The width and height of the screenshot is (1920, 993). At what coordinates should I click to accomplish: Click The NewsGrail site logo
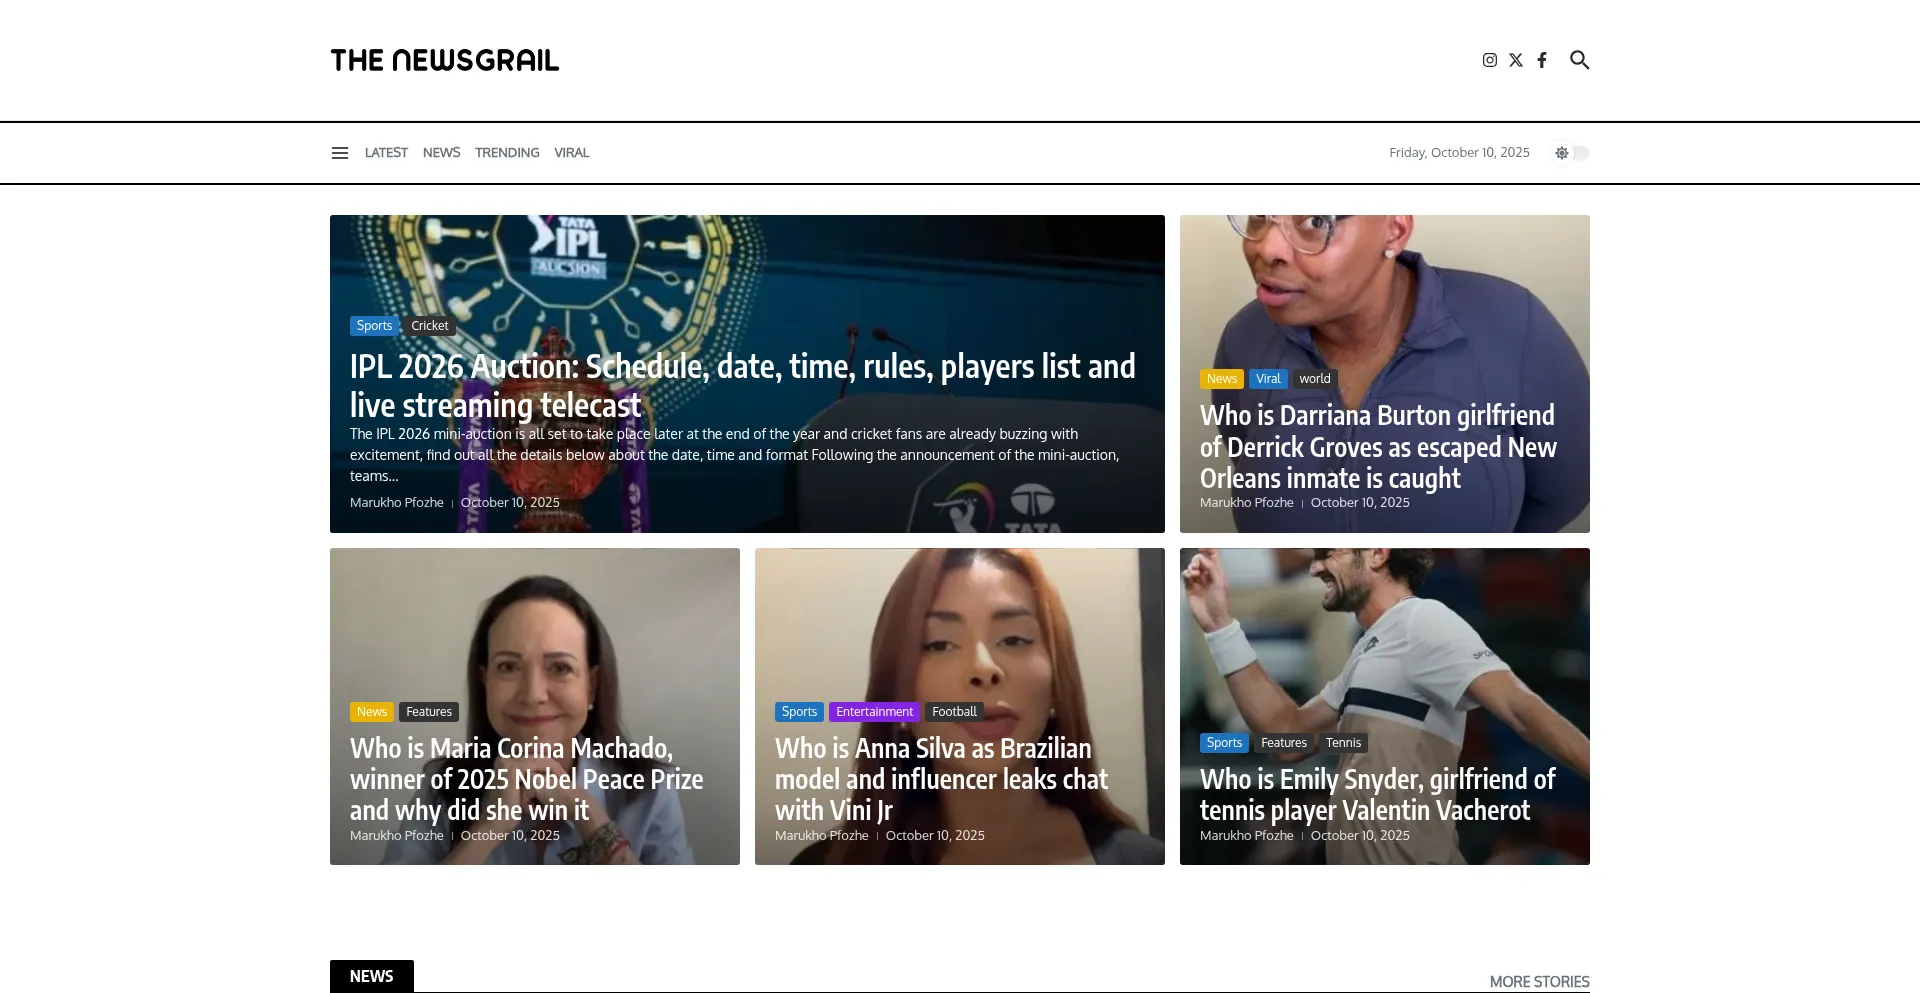pyautogui.click(x=445, y=60)
